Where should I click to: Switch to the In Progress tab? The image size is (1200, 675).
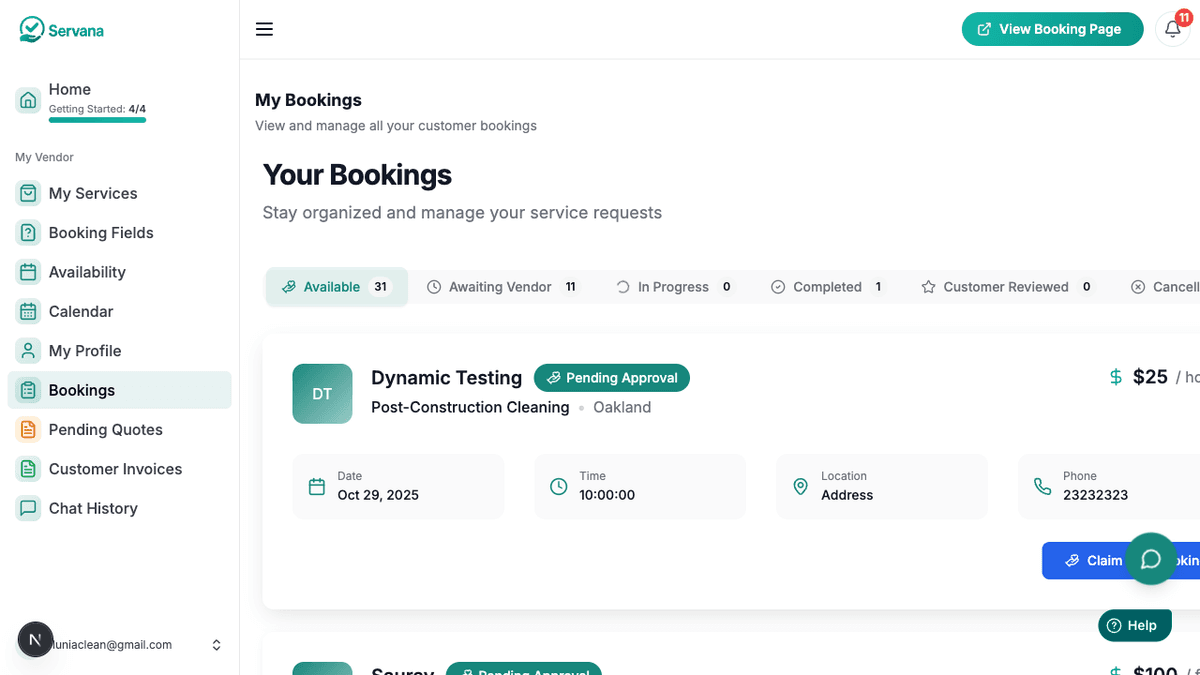point(675,287)
